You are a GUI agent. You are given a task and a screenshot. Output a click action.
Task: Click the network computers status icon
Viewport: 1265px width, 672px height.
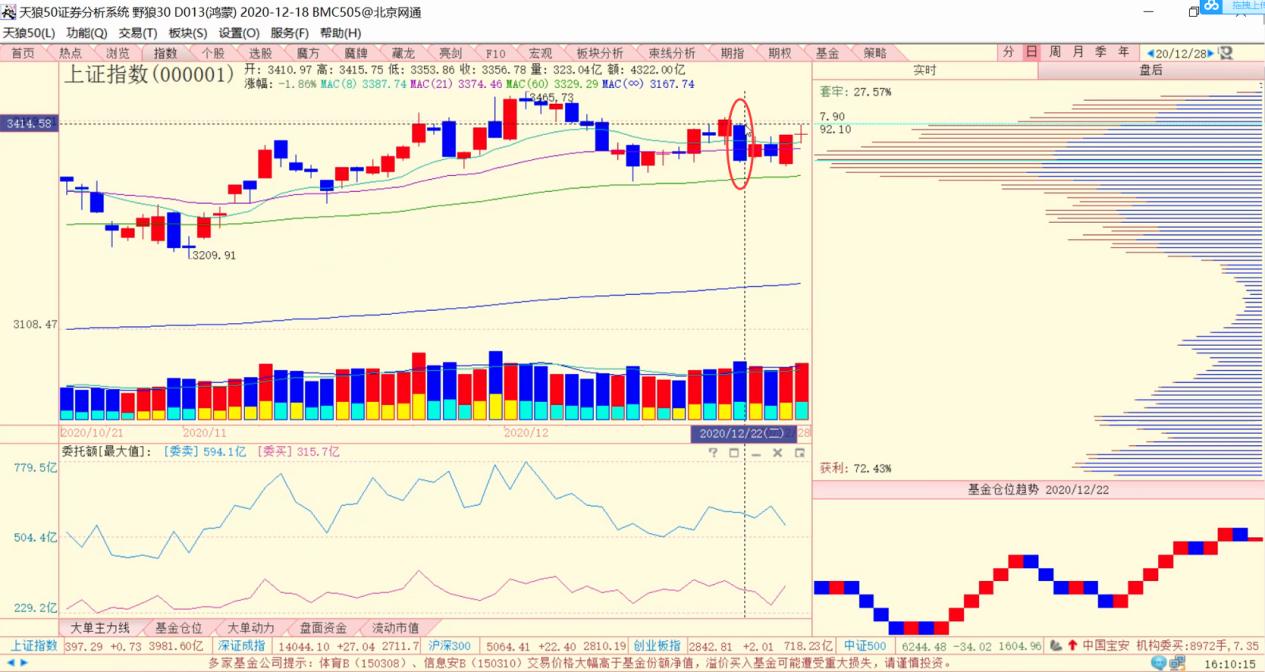[1177, 663]
